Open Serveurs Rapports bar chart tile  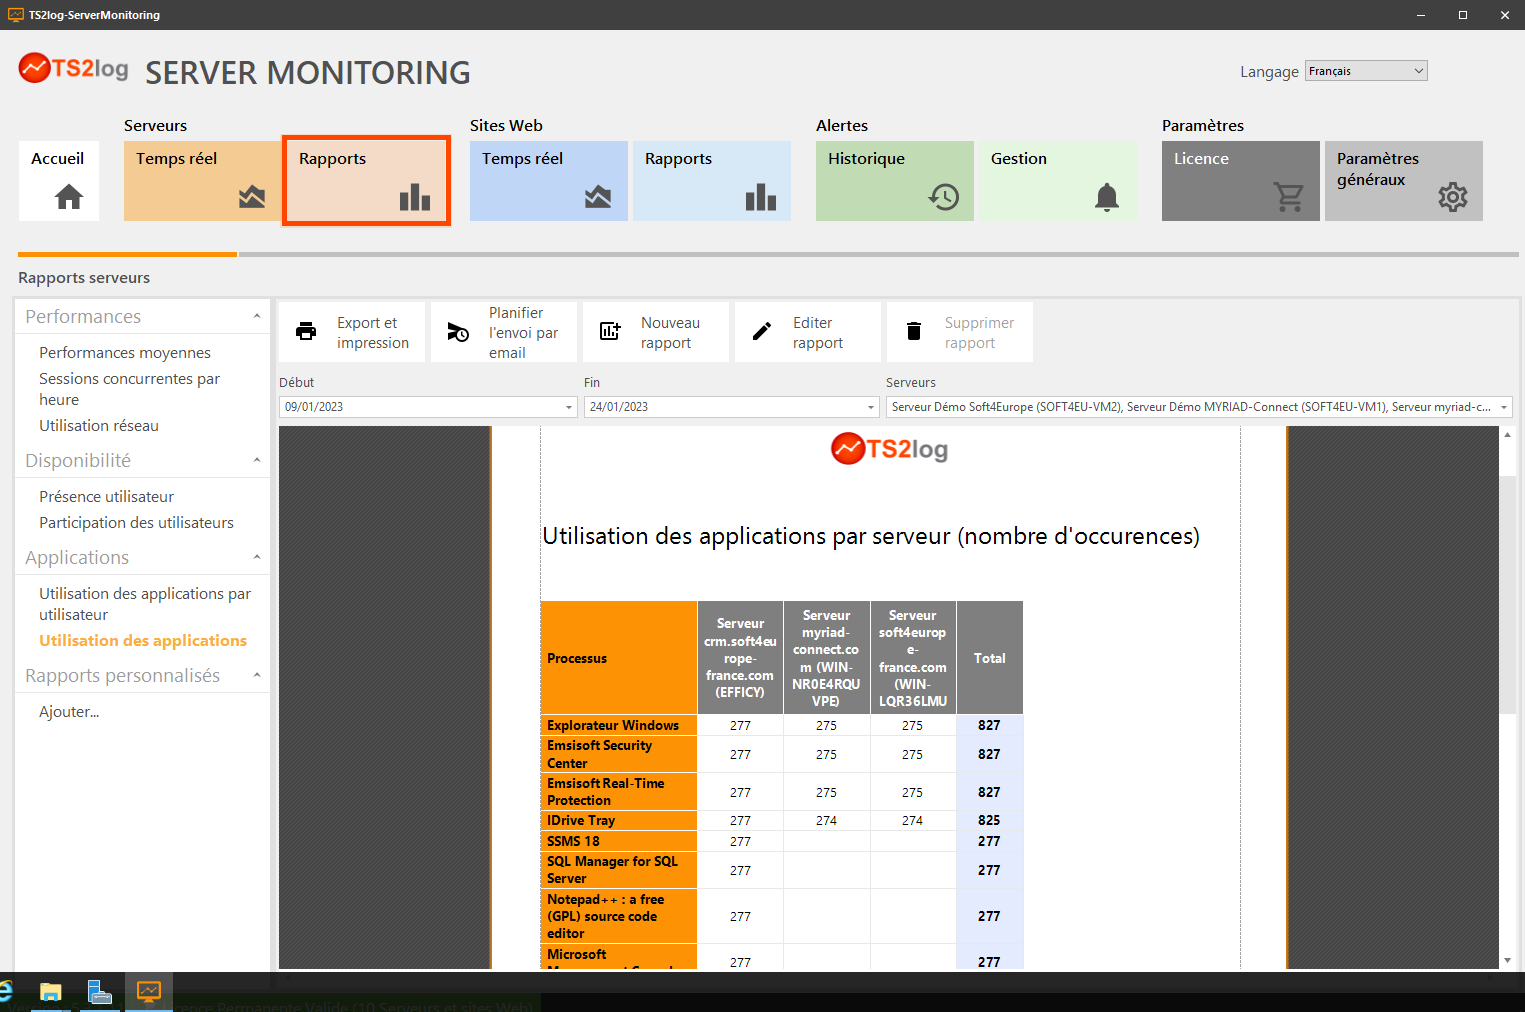pos(366,181)
